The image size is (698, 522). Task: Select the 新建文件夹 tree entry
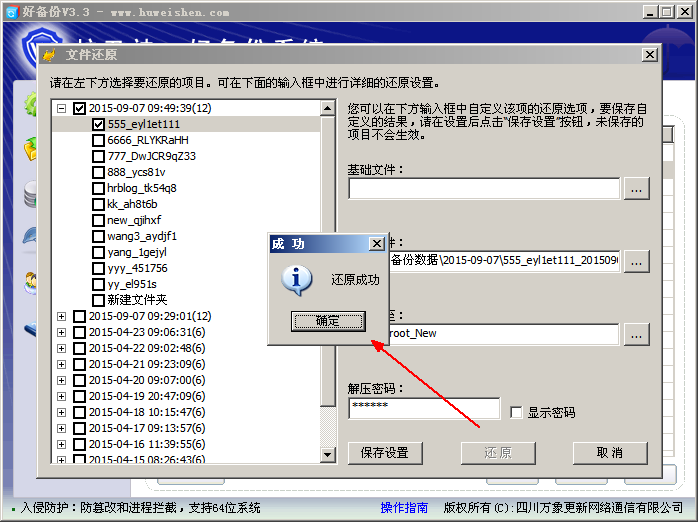pyautogui.click(x=137, y=300)
